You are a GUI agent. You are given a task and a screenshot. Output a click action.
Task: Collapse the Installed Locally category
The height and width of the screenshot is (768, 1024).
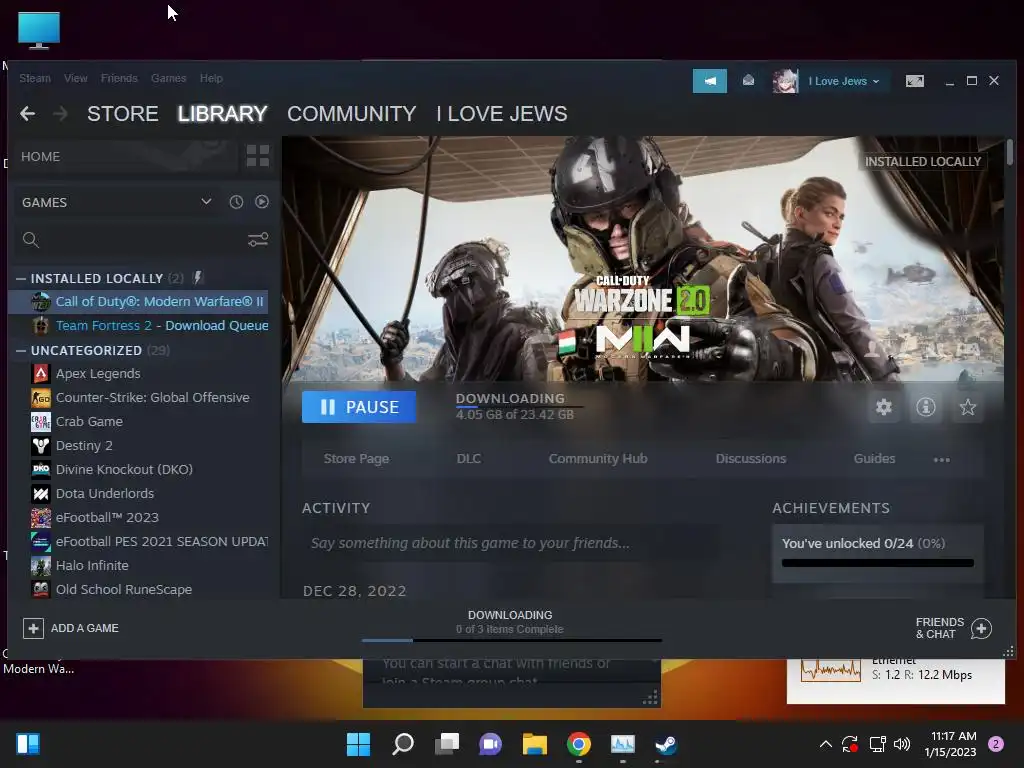[x=21, y=279]
